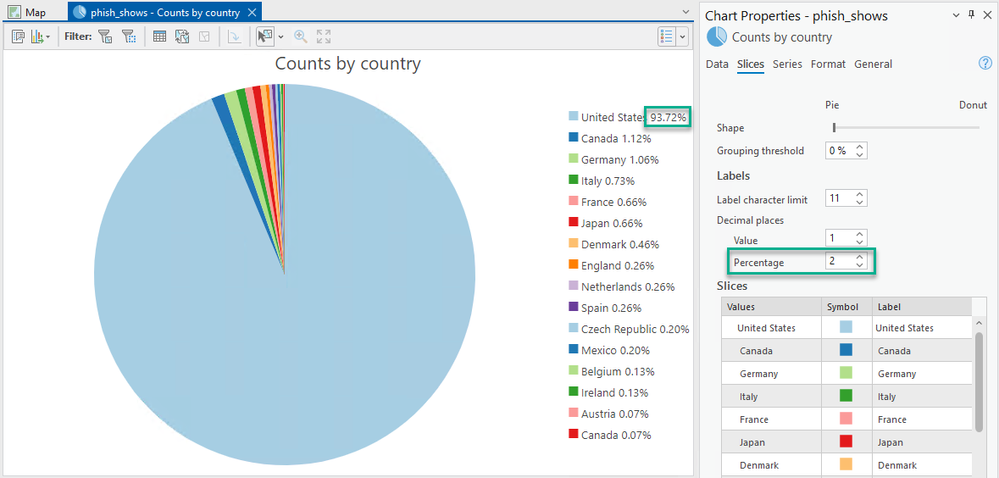The width and height of the screenshot is (999, 478).
Task: Decrease the Grouping threshold value
Action: pos(860,155)
